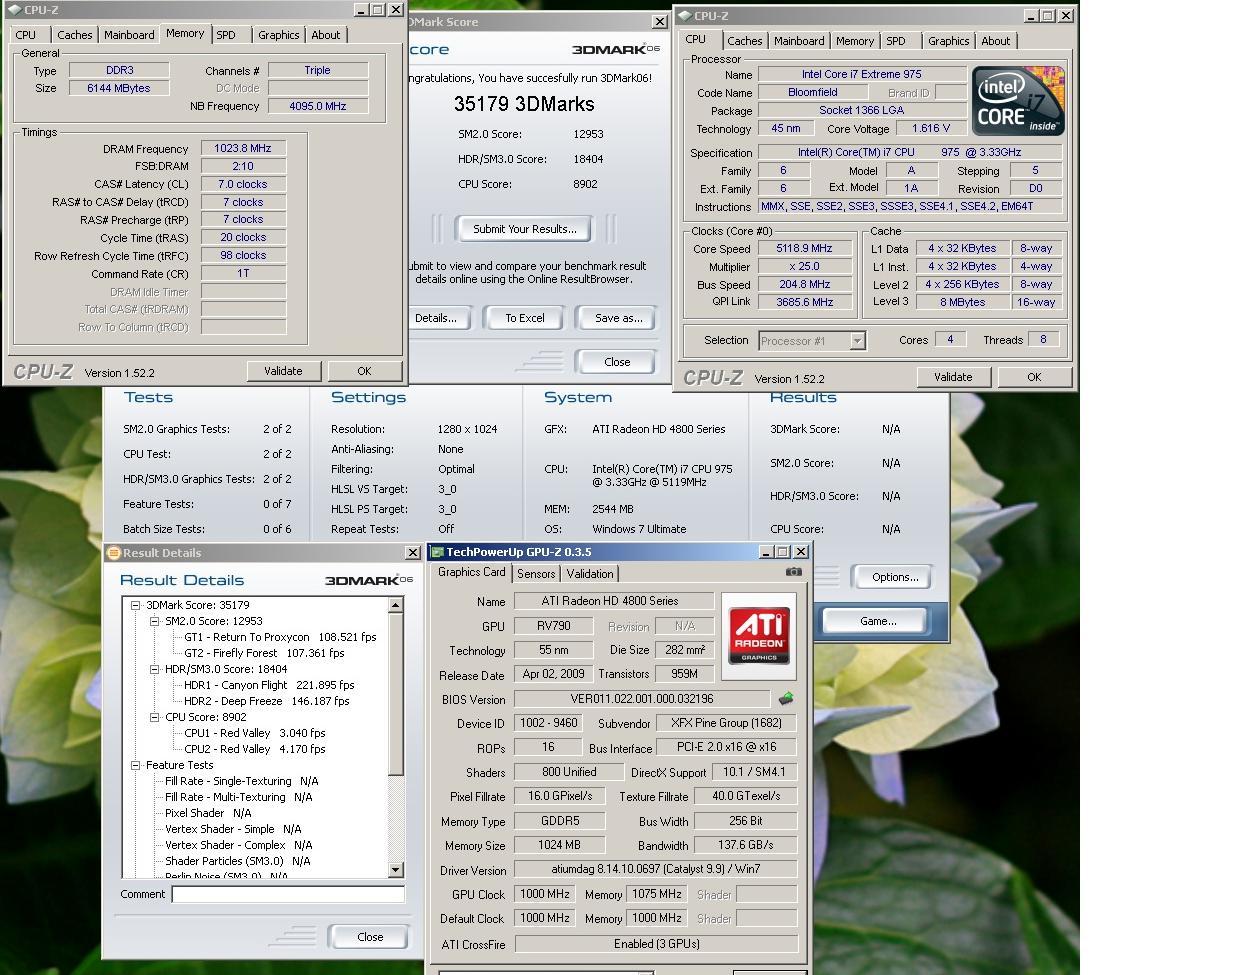Viewport: 1260px width, 975px height.
Task: Click the save BIOS icon beside BIOS Version
Action: pos(786,699)
